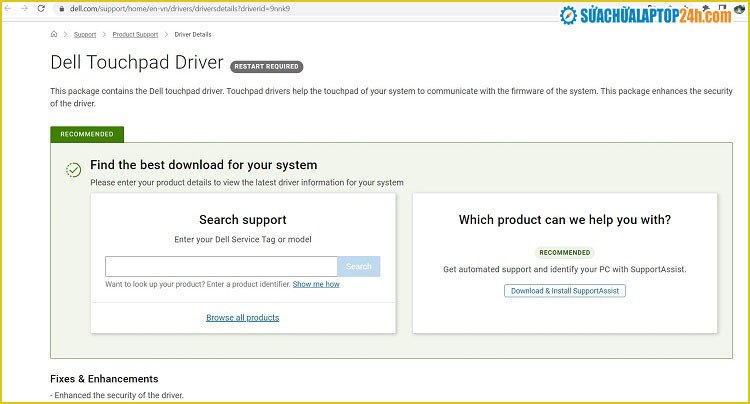Open the Product Support breadcrumb link
The height and width of the screenshot is (404, 750).
(x=135, y=34)
